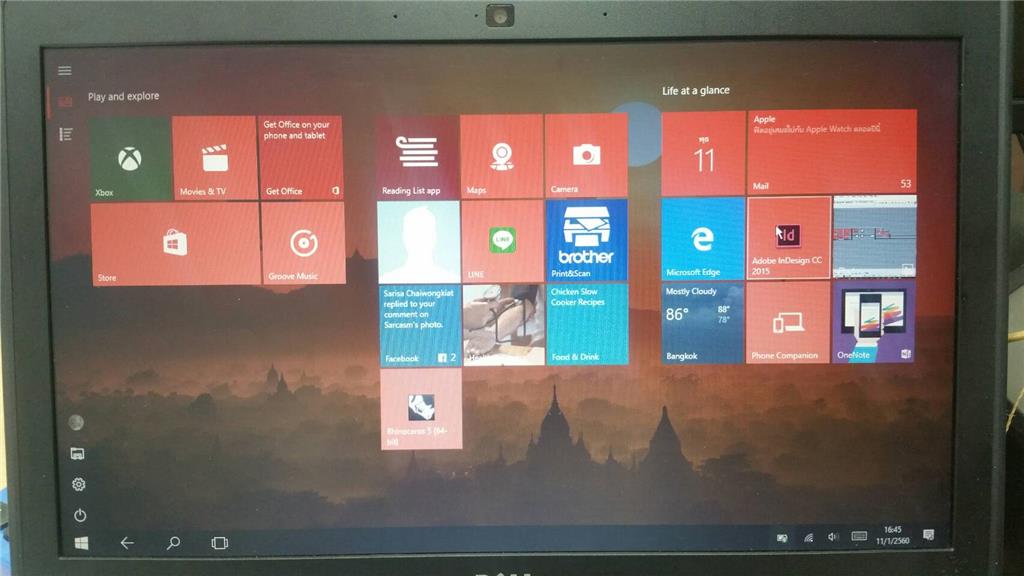Open the Food & Drink tile
This screenshot has height=576, width=1024.
click(587, 324)
